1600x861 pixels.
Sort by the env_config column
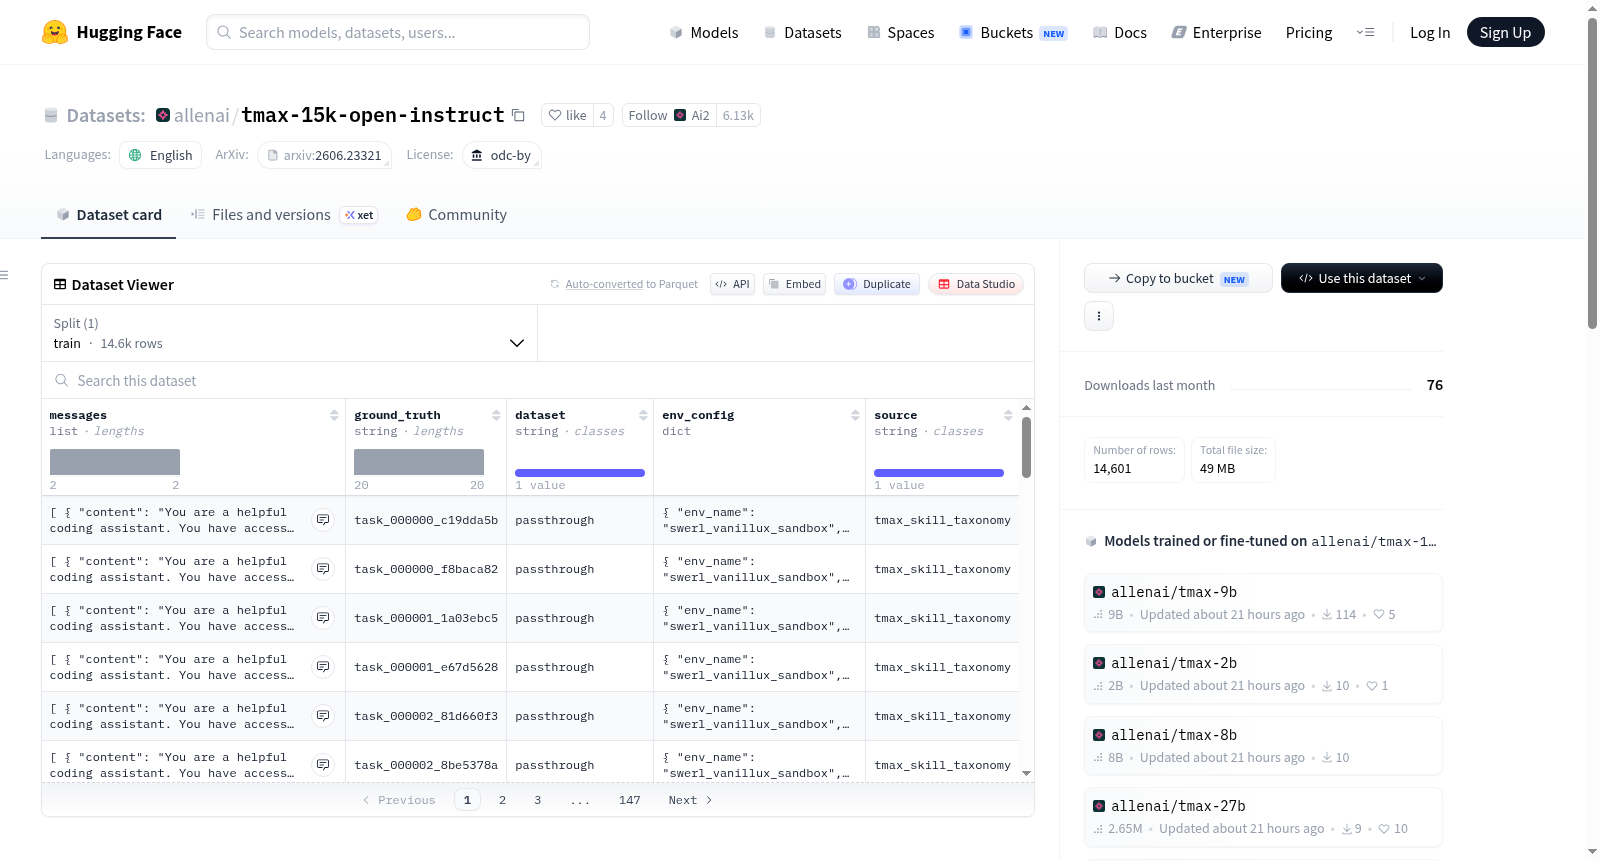click(855, 415)
